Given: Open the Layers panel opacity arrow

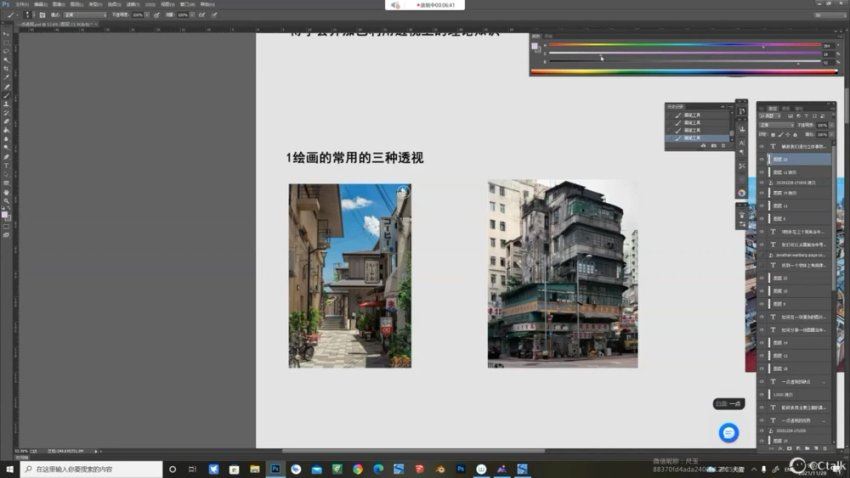Looking at the screenshot, I should click(831, 125).
